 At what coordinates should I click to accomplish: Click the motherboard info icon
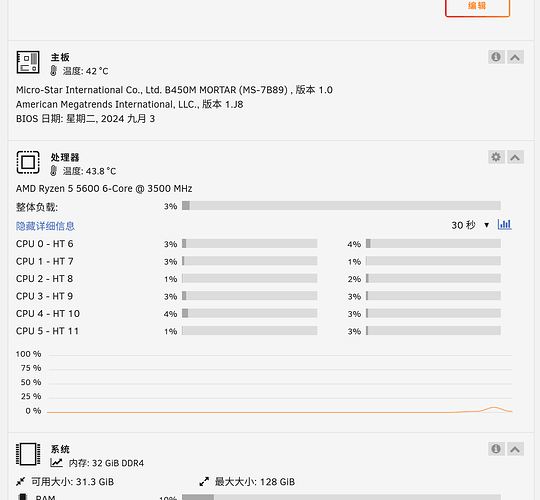coord(496,57)
